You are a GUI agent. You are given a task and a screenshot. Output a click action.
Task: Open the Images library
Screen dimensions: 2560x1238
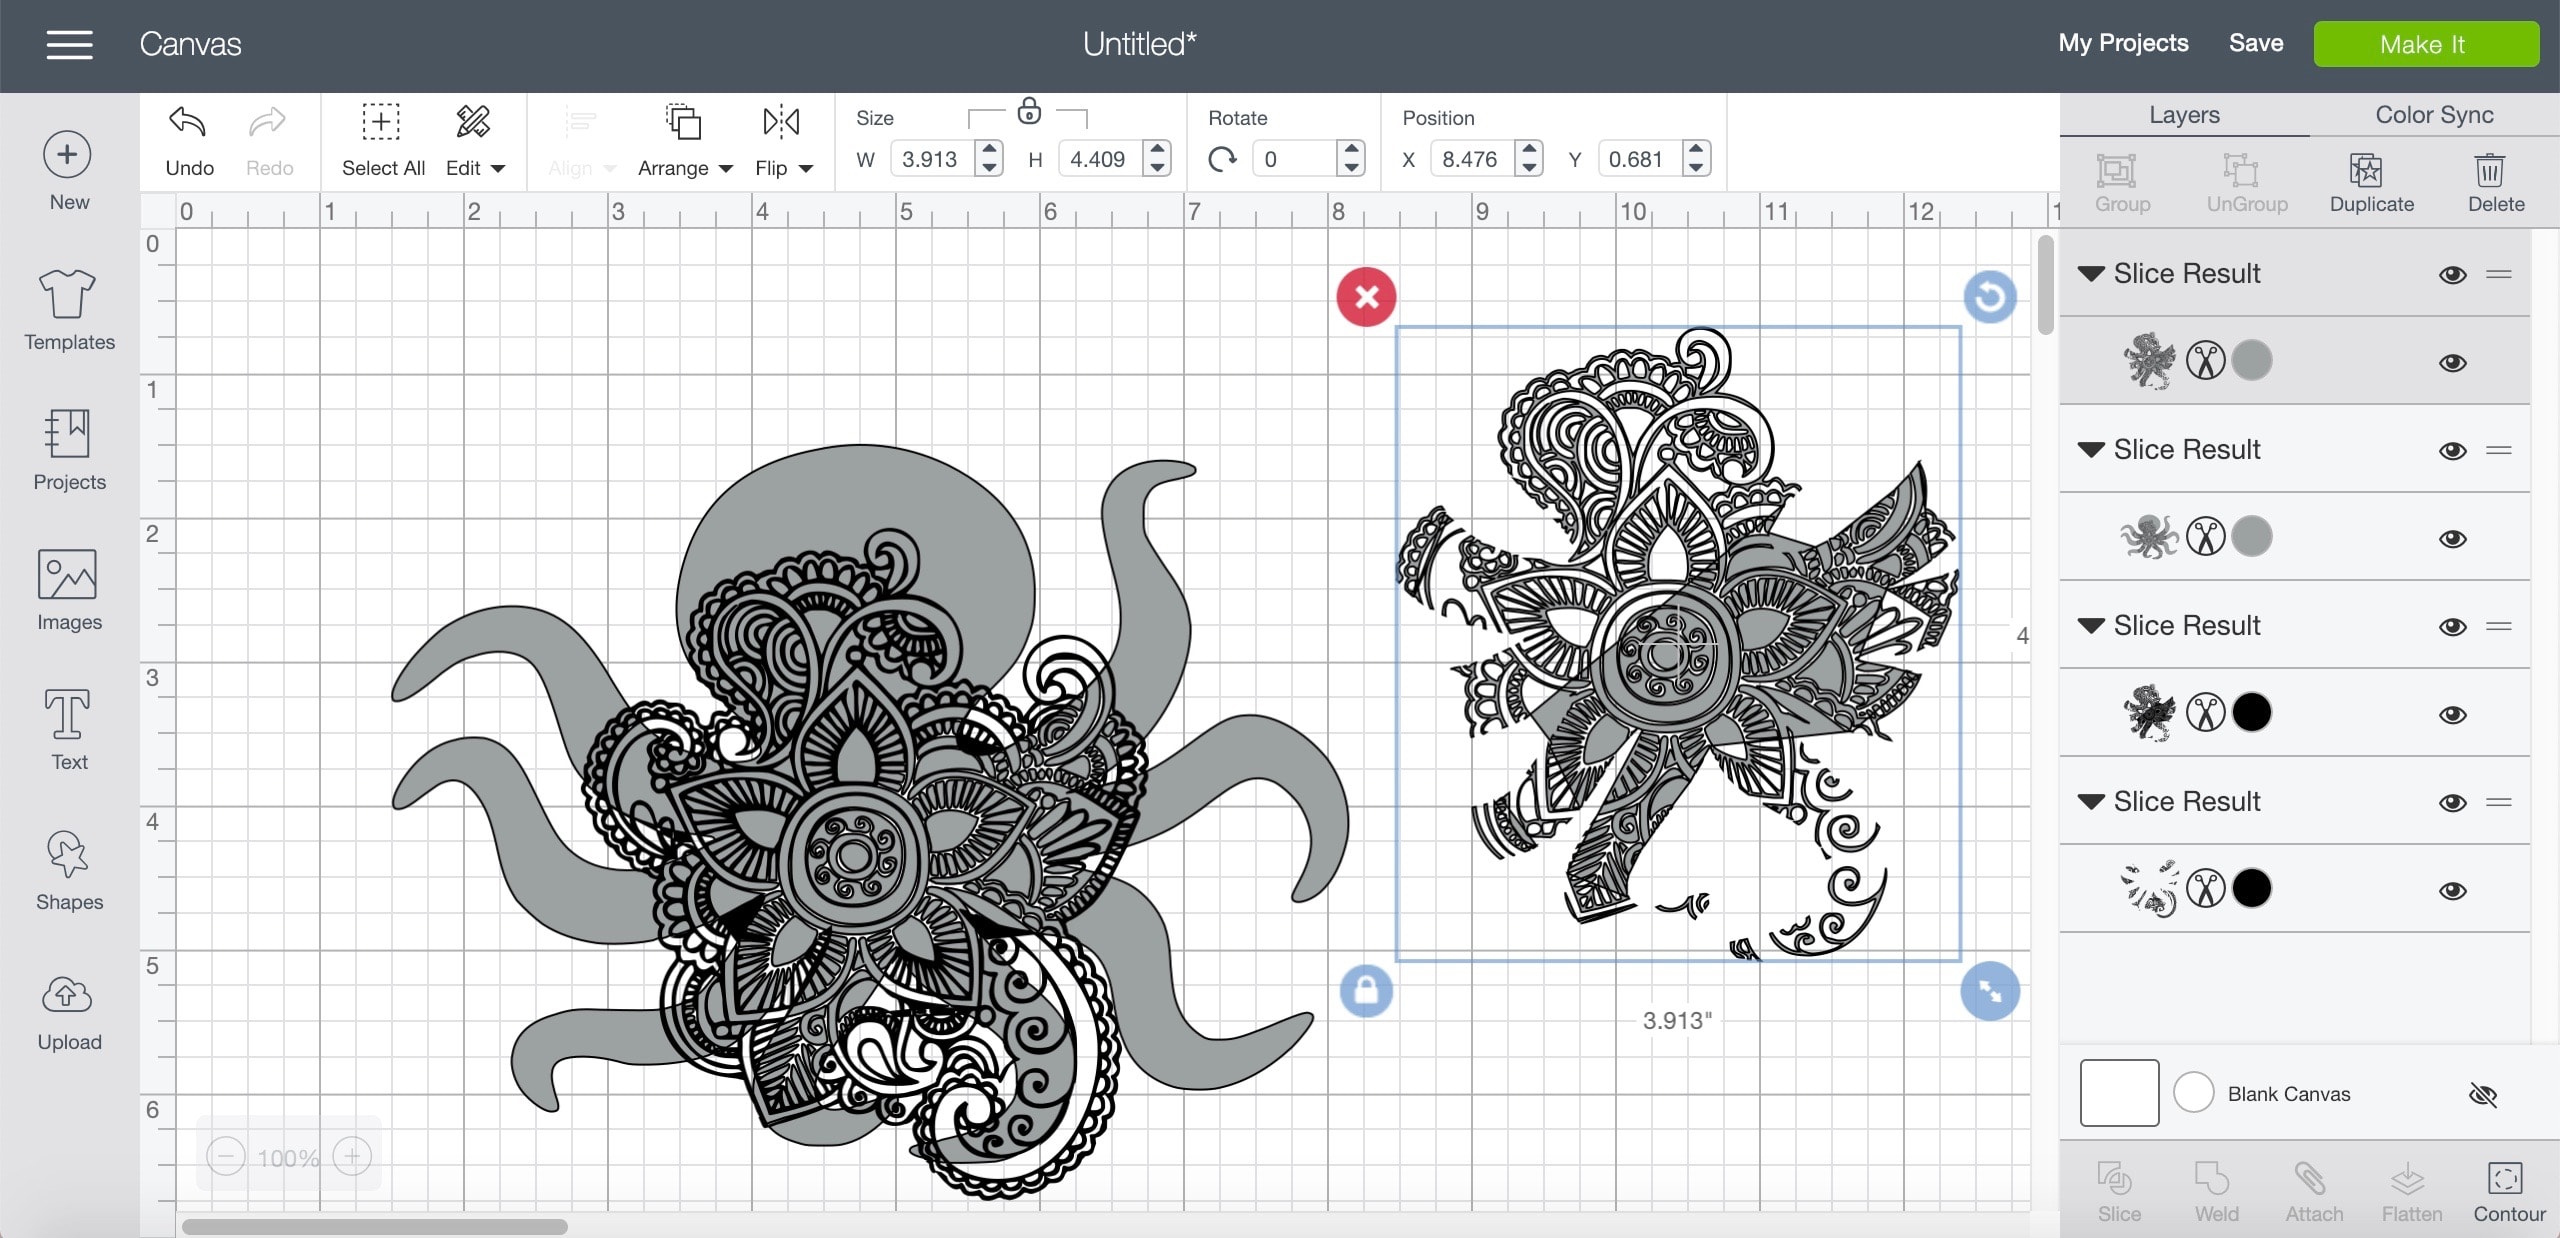69,590
